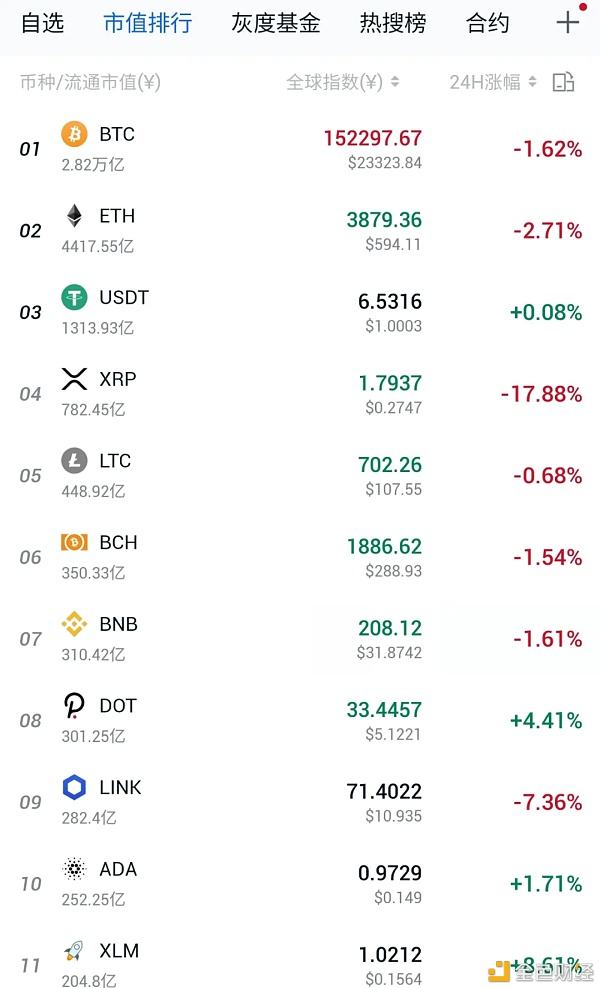Select the XRP logo icon
This screenshot has width=600, height=988.
pos(74,379)
